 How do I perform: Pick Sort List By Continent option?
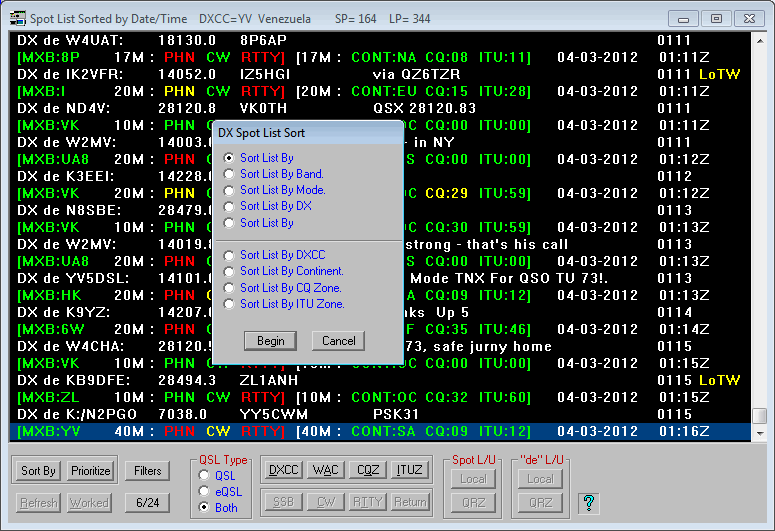(230, 271)
